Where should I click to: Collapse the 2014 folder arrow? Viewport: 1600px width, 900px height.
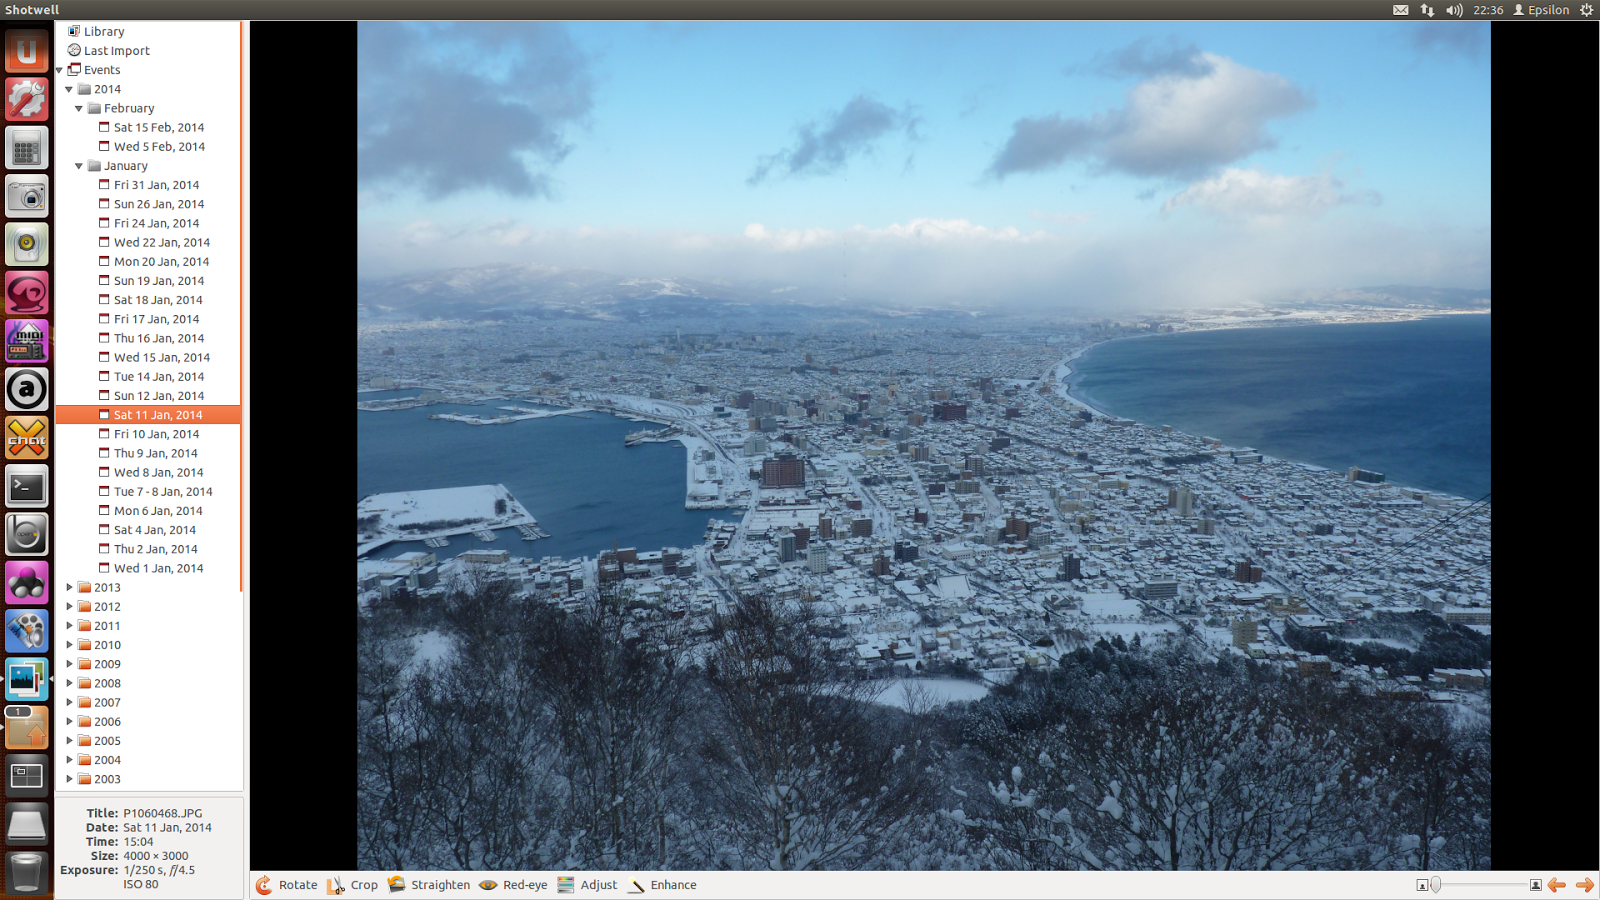coord(69,89)
